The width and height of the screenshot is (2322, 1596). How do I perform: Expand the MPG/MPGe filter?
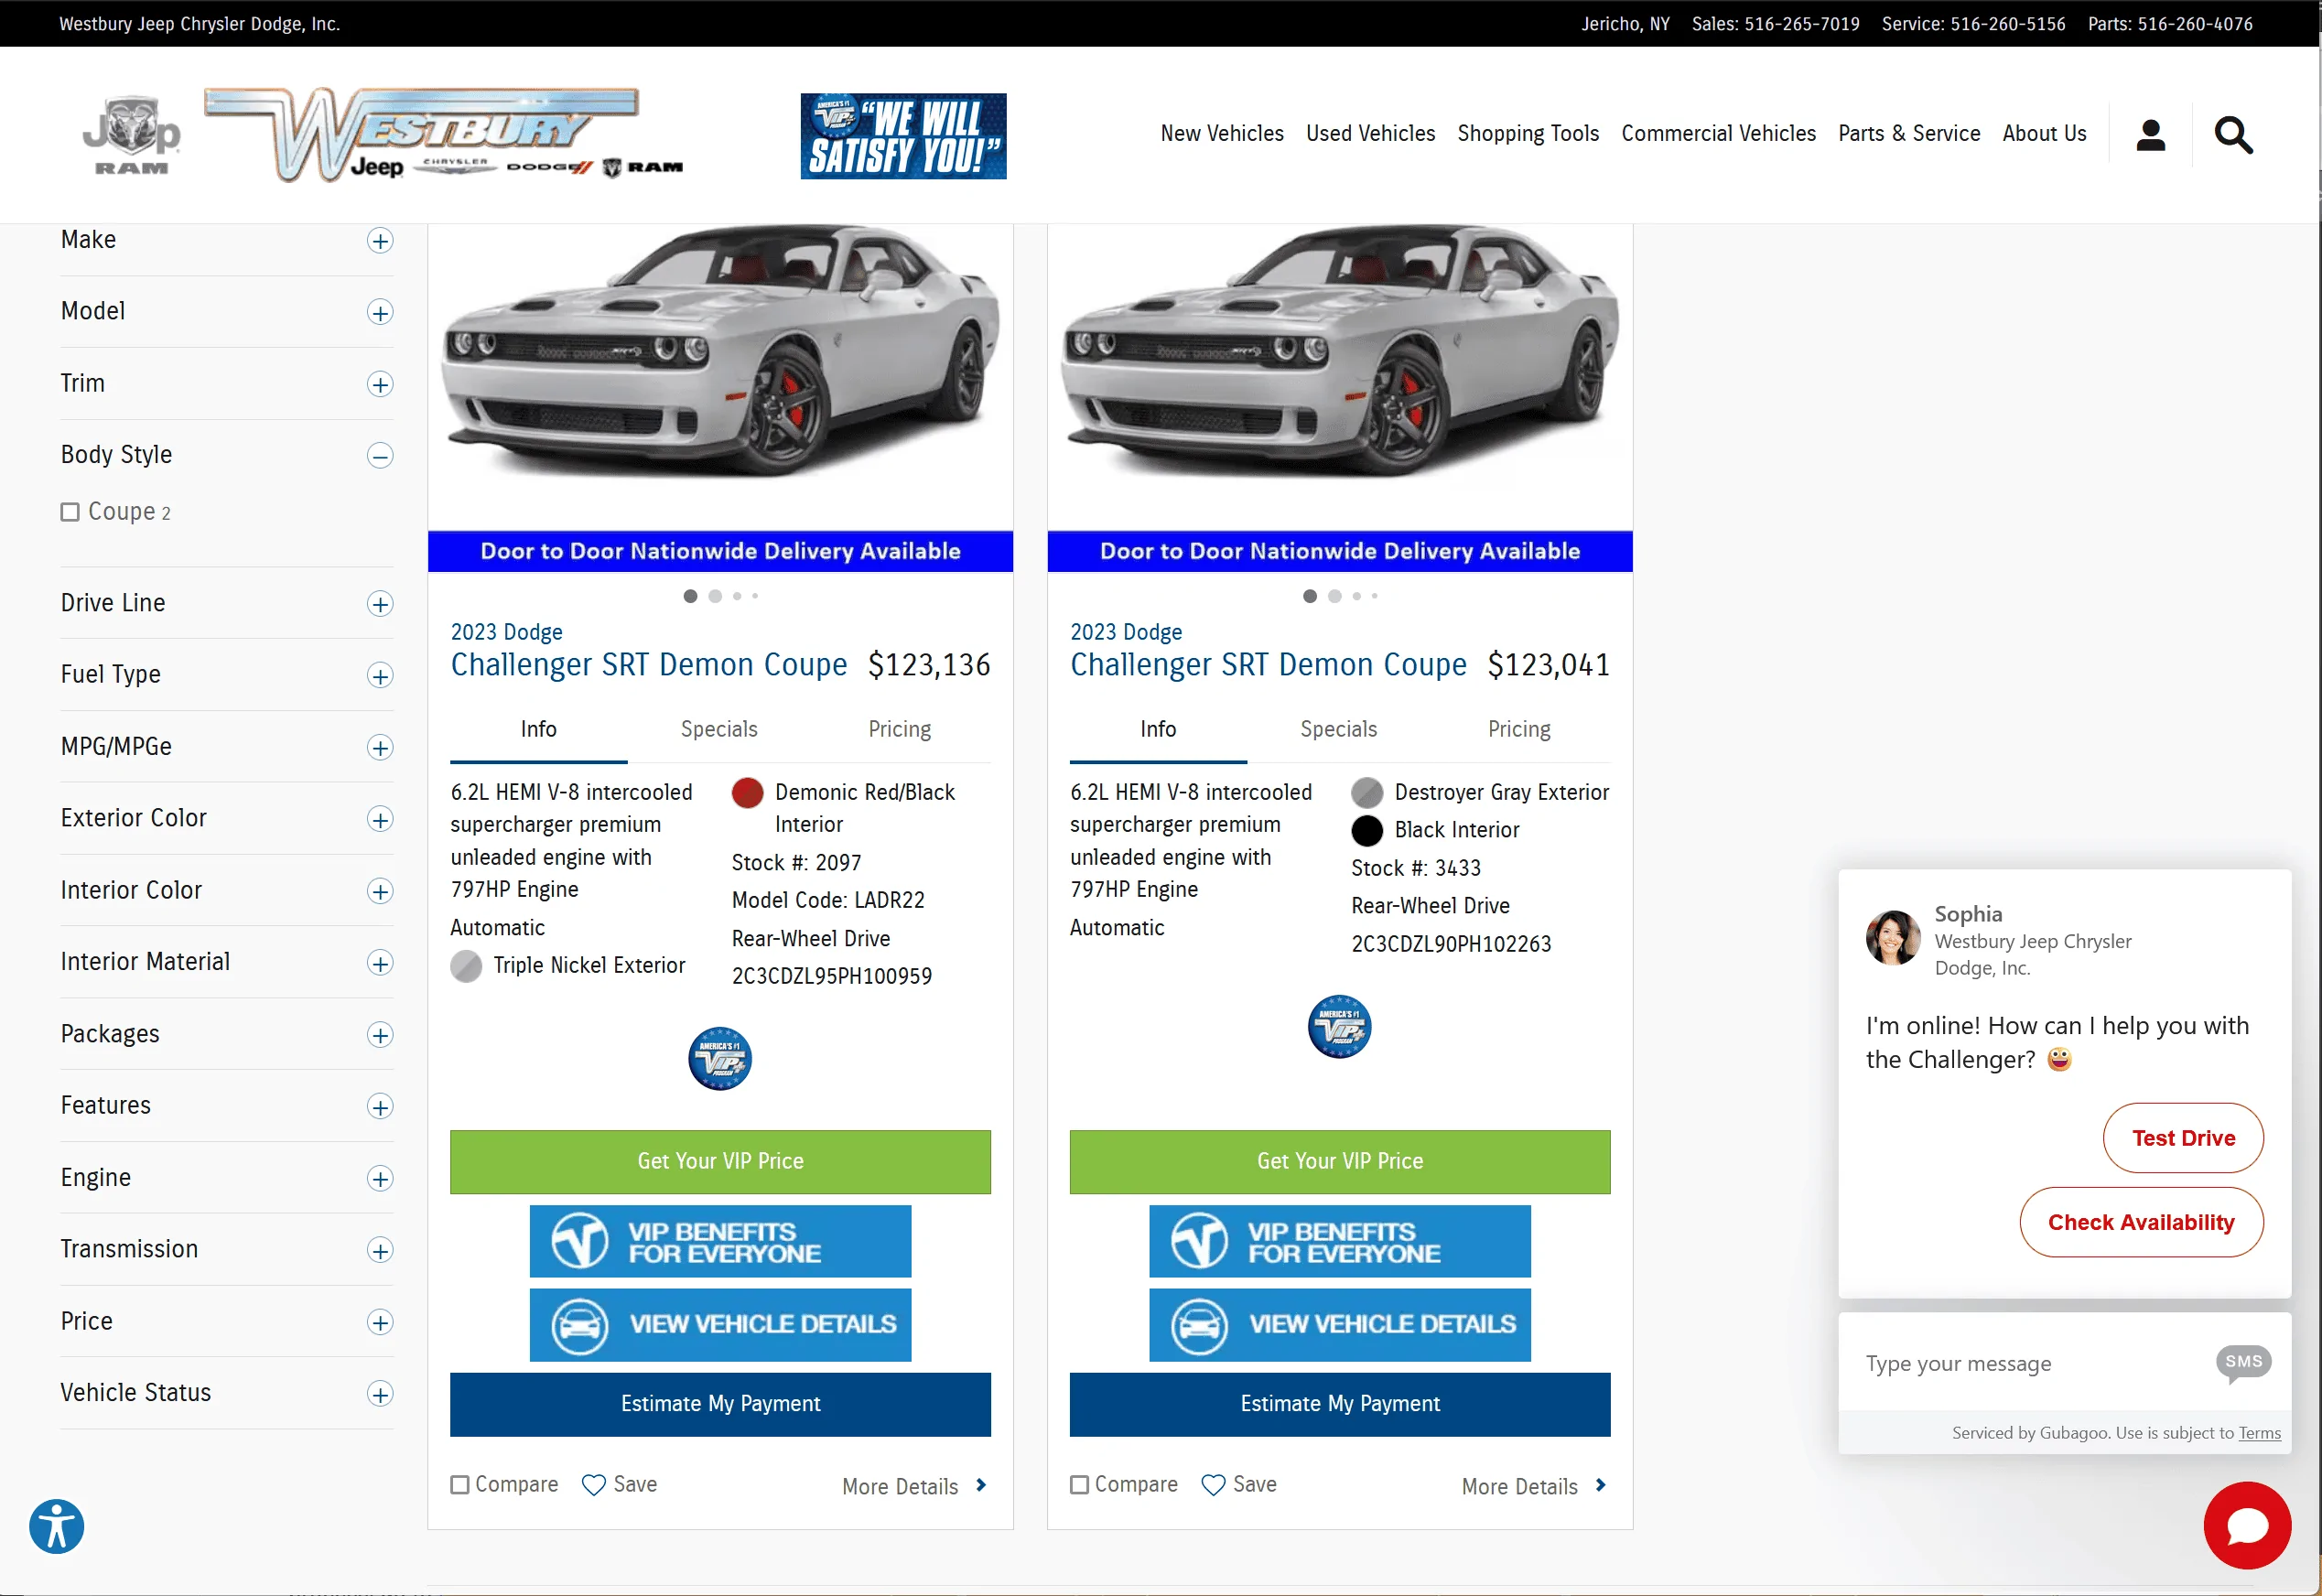click(380, 748)
